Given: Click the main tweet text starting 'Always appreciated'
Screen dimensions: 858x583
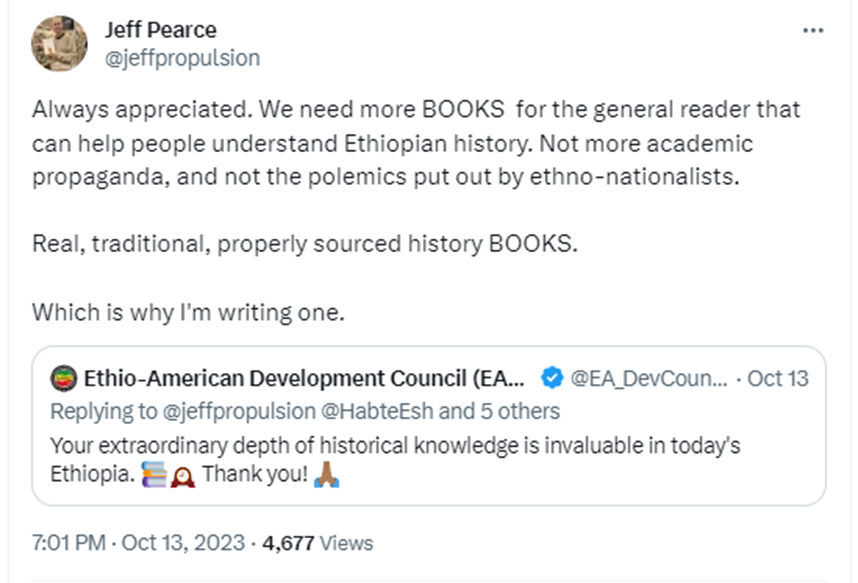Looking at the screenshot, I should click(416, 143).
